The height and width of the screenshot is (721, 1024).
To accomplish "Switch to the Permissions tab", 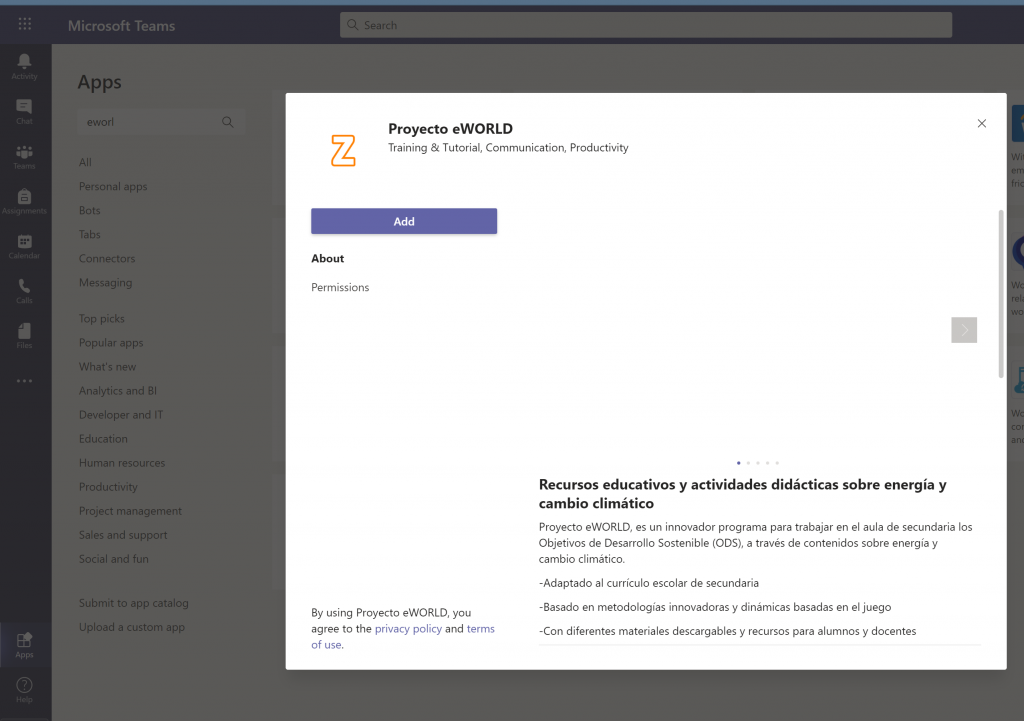I will click(x=340, y=287).
